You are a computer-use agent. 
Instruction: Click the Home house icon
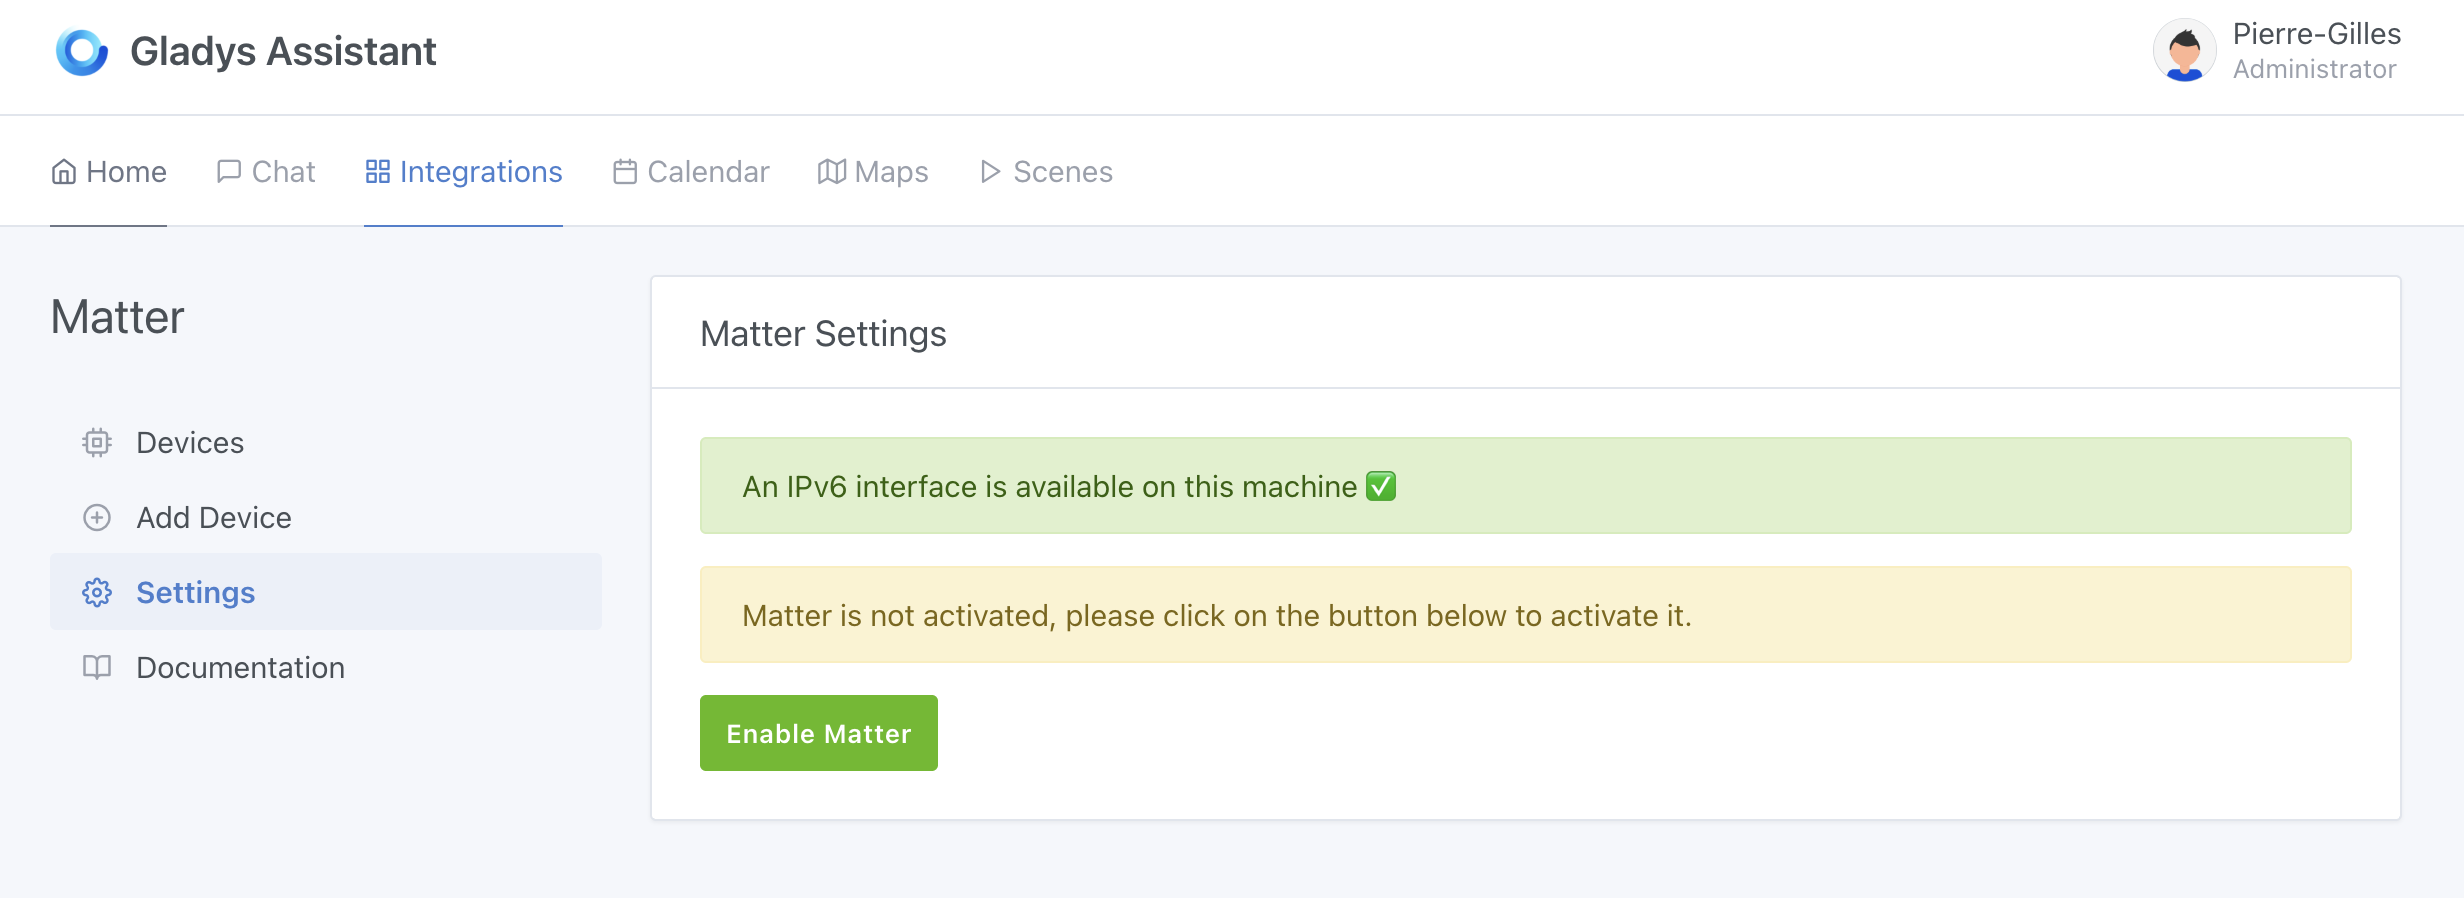click(64, 172)
